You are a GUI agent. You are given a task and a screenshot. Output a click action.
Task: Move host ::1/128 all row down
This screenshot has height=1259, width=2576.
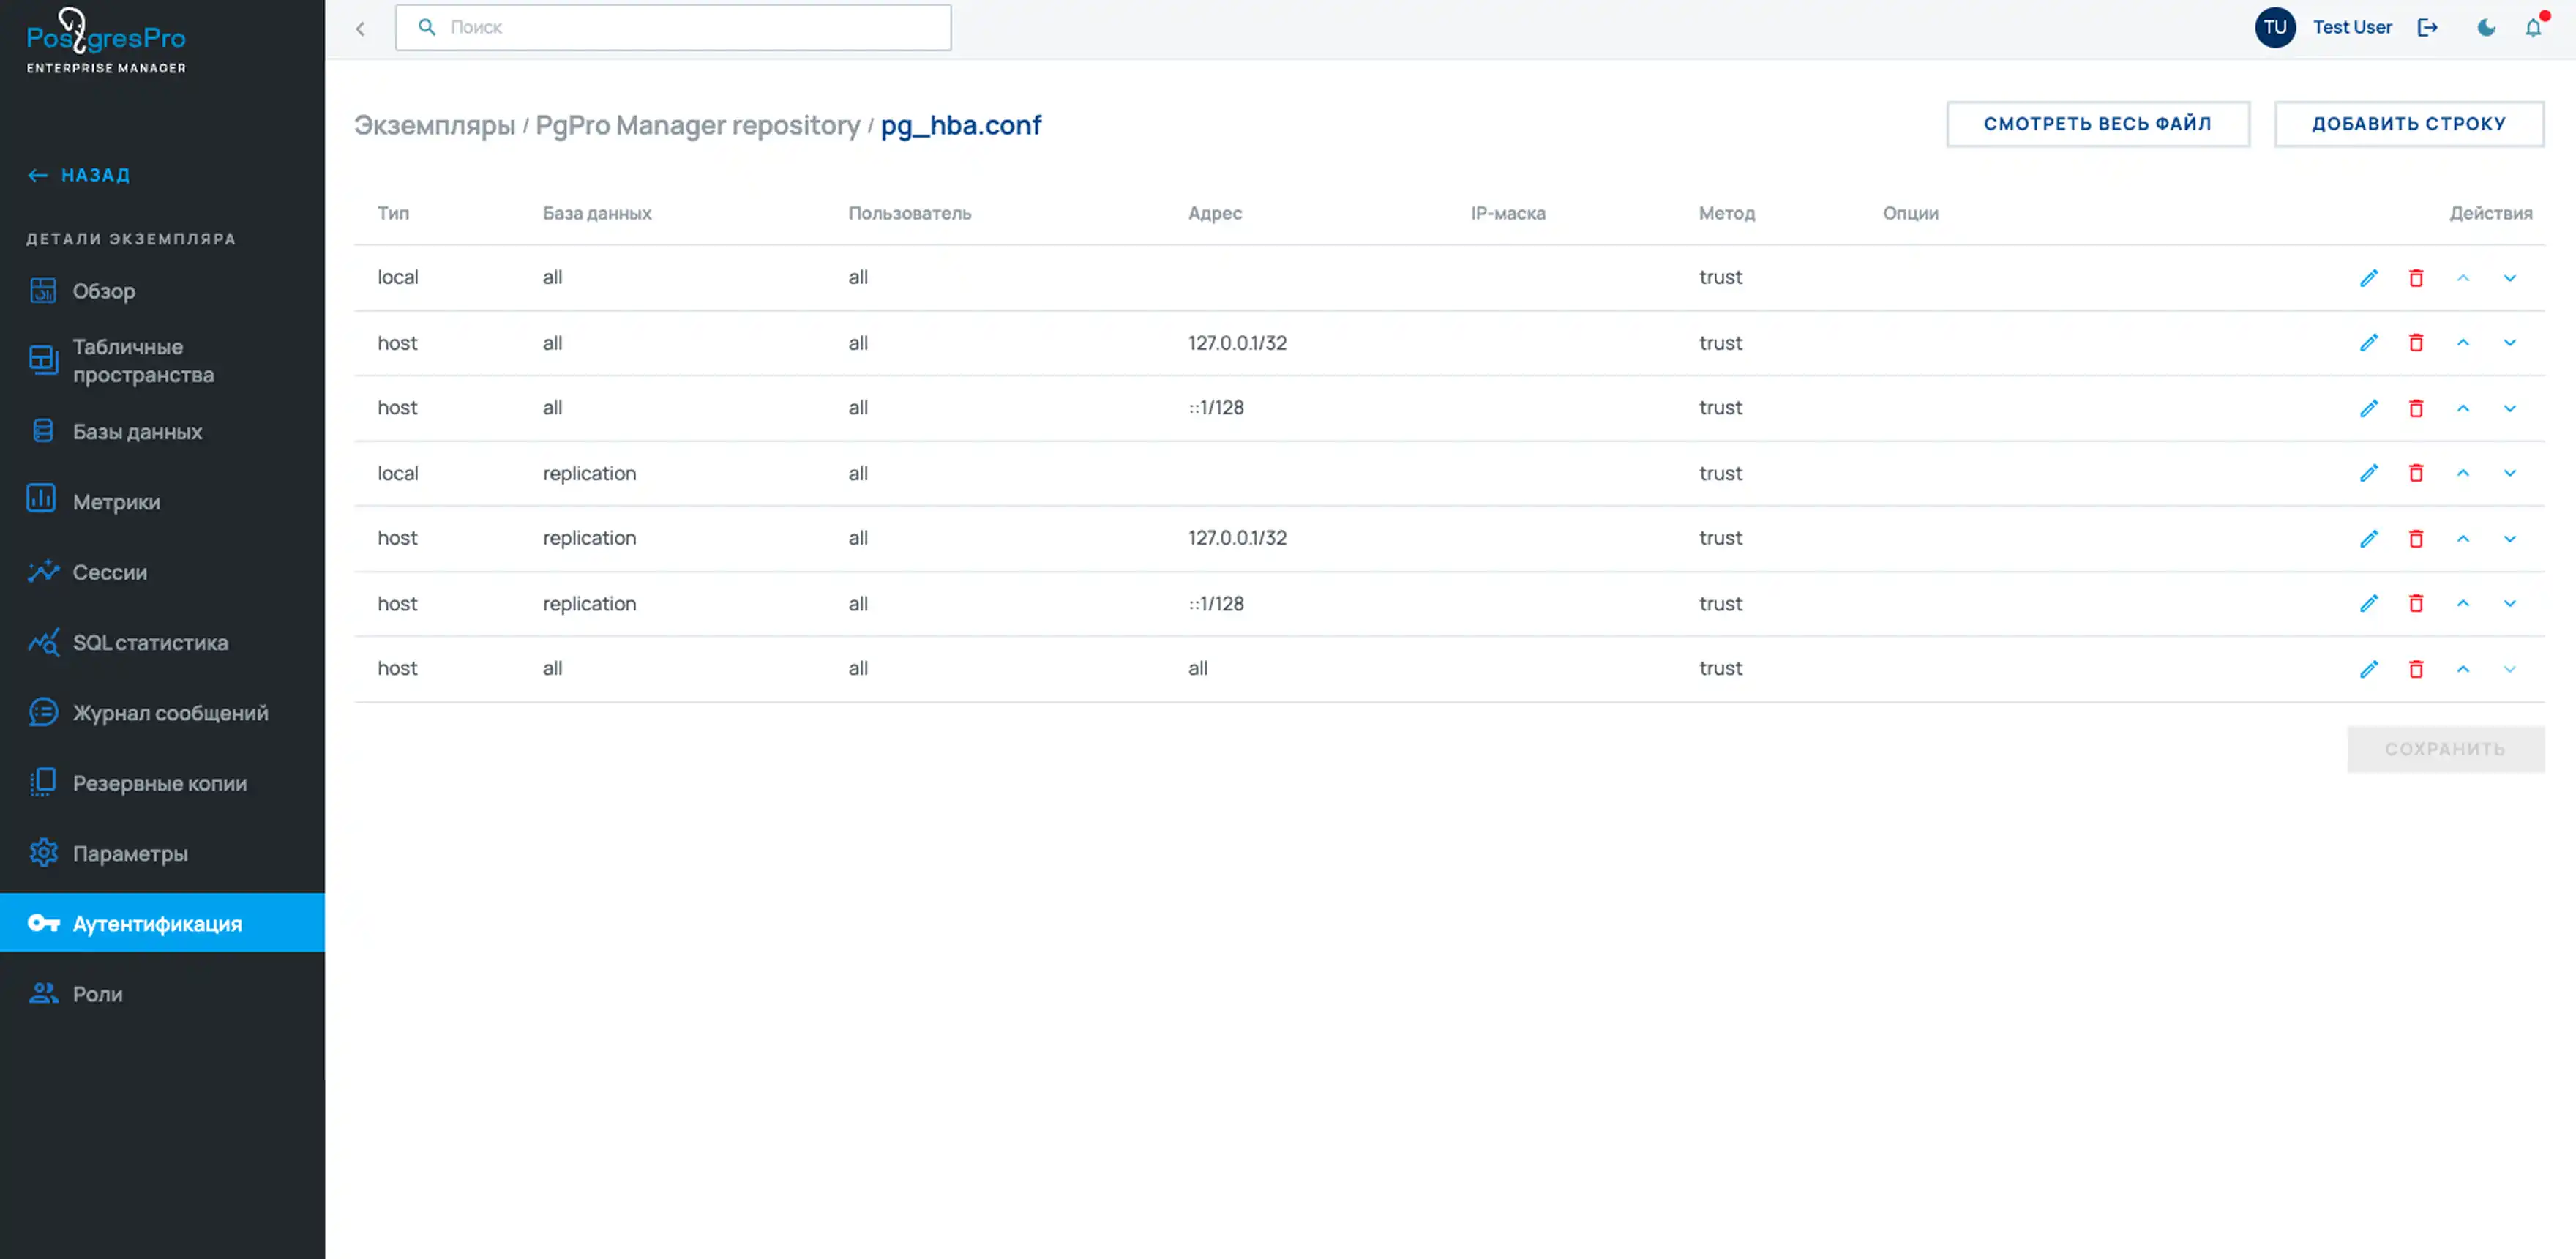[2509, 408]
